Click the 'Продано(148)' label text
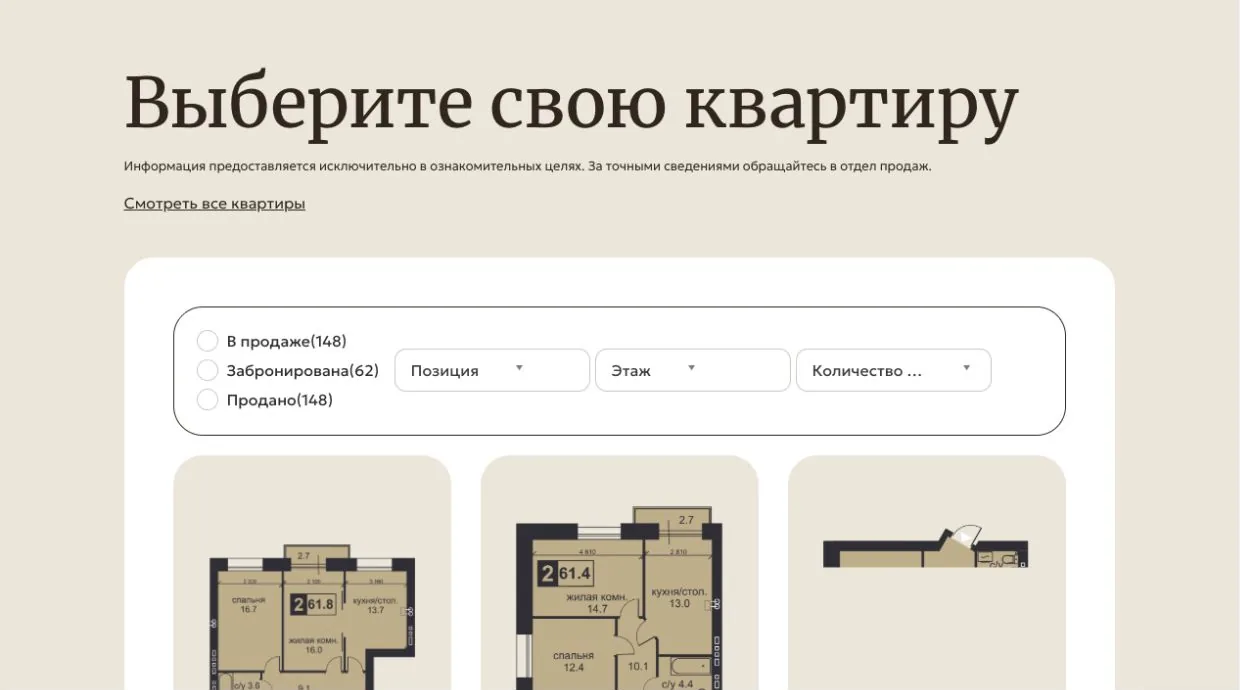The height and width of the screenshot is (690, 1240). (280, 400)
